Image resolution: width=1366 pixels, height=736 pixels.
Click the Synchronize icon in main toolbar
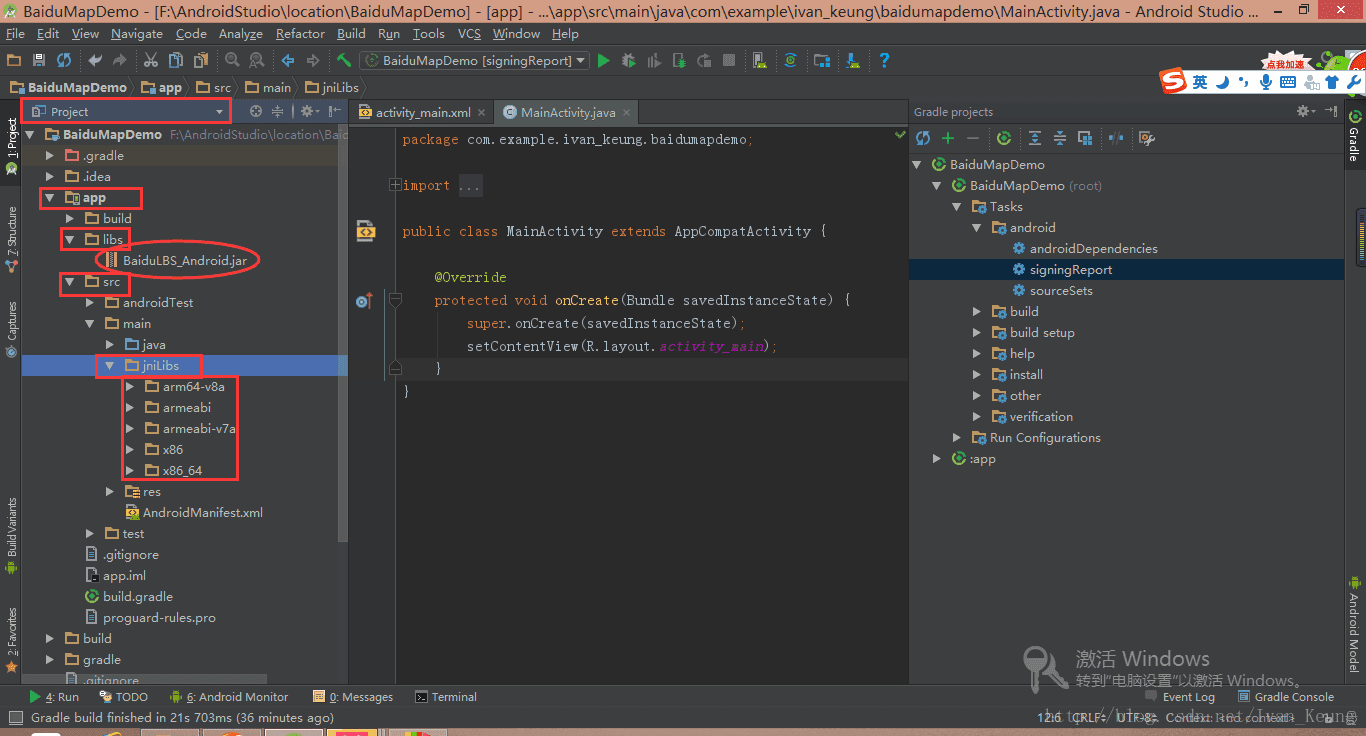64,61
